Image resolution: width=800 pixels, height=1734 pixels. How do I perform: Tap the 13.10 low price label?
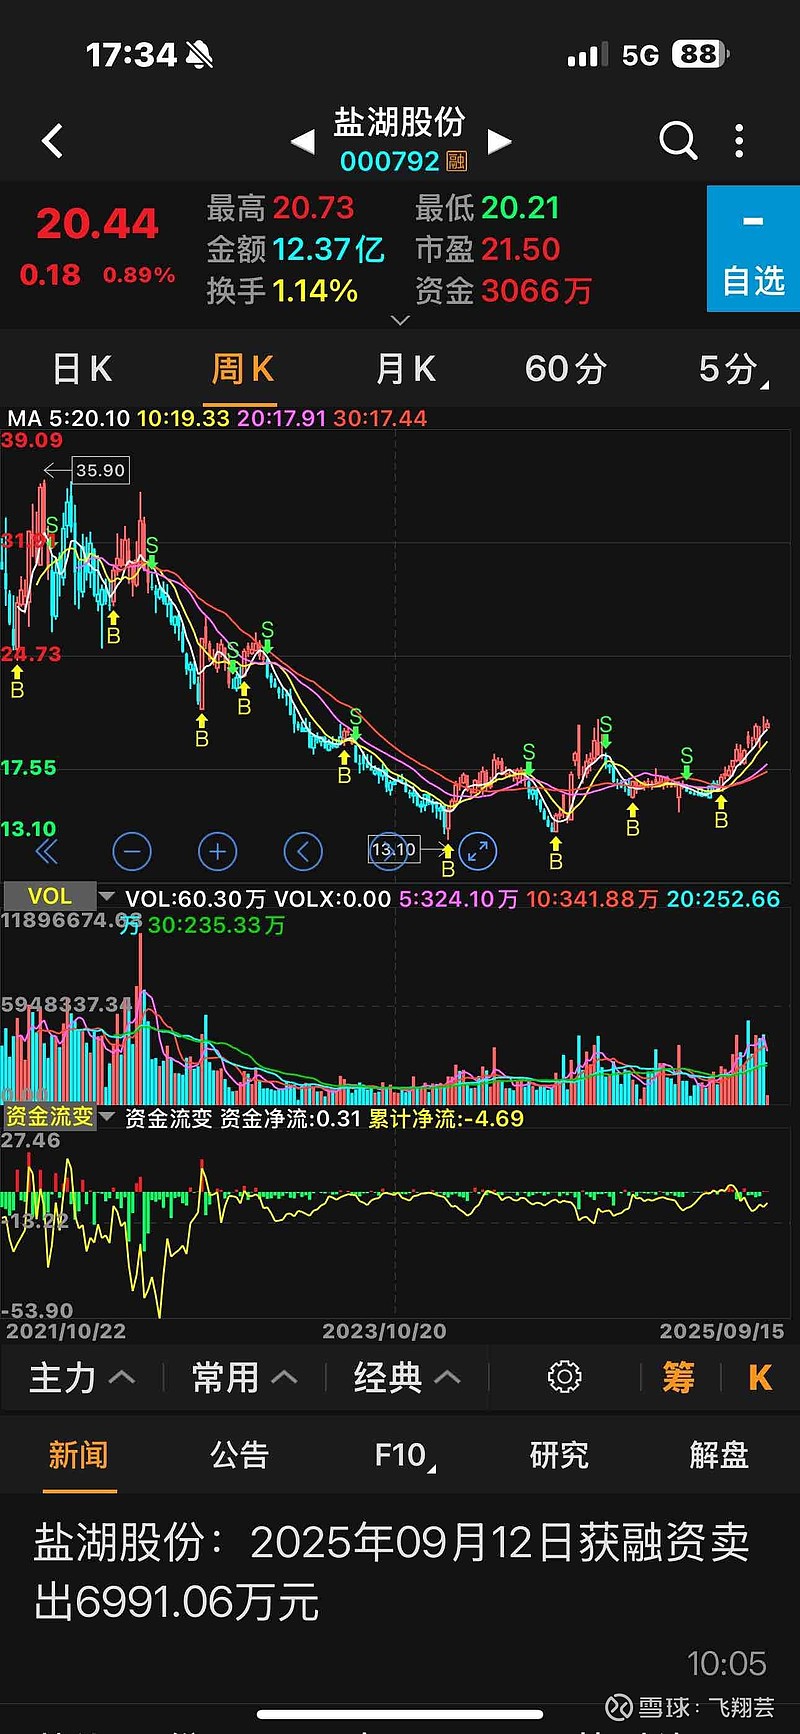pos(394,849)
